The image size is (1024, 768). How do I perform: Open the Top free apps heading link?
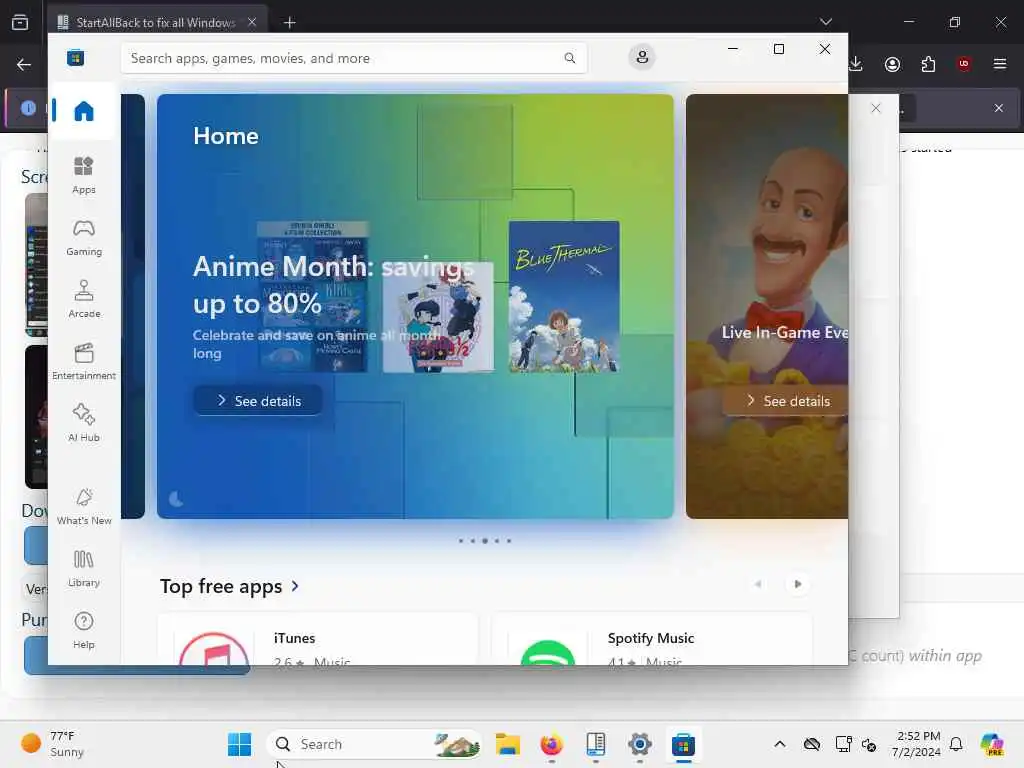229,586
